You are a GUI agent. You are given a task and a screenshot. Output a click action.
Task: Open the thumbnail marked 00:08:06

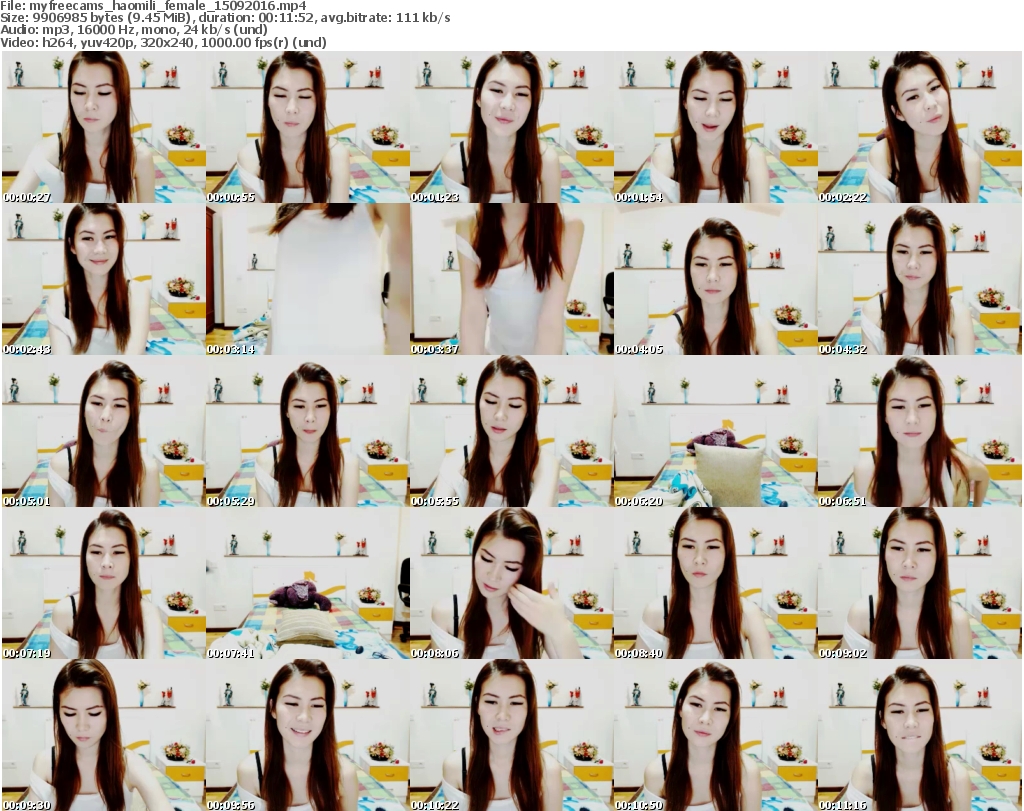click(511, 583)
